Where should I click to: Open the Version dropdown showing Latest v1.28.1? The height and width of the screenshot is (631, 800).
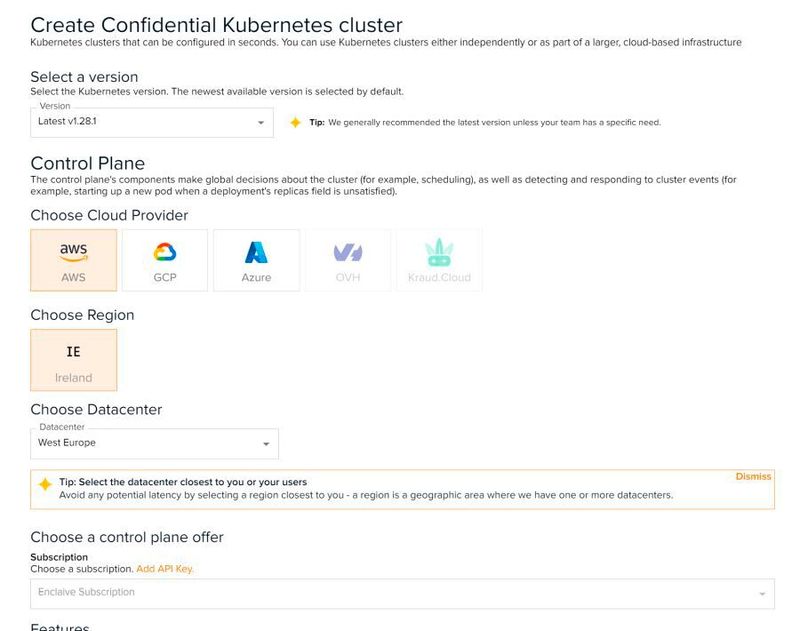(150, 122)
